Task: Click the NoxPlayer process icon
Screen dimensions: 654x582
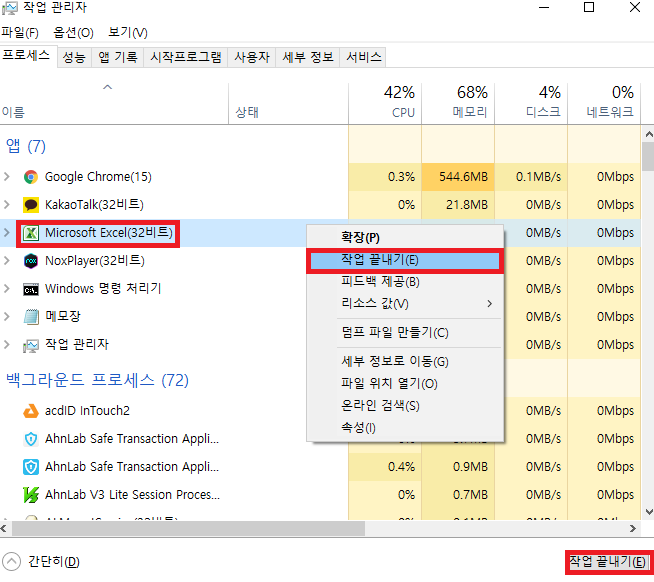Action: pyautogui.click(x=30, y=261)
